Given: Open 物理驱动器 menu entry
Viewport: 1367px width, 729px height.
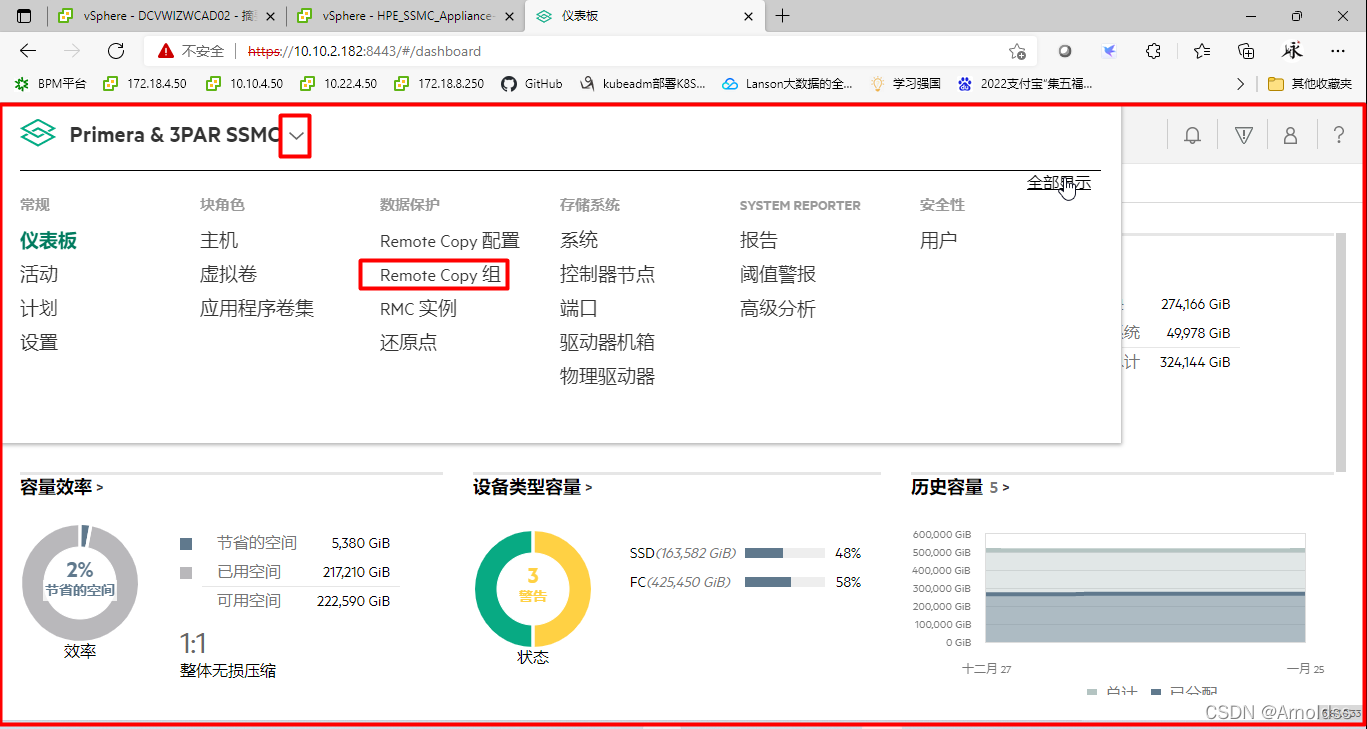Looking at the screenshot, I should pyautogui.click(x=607, y=377).
